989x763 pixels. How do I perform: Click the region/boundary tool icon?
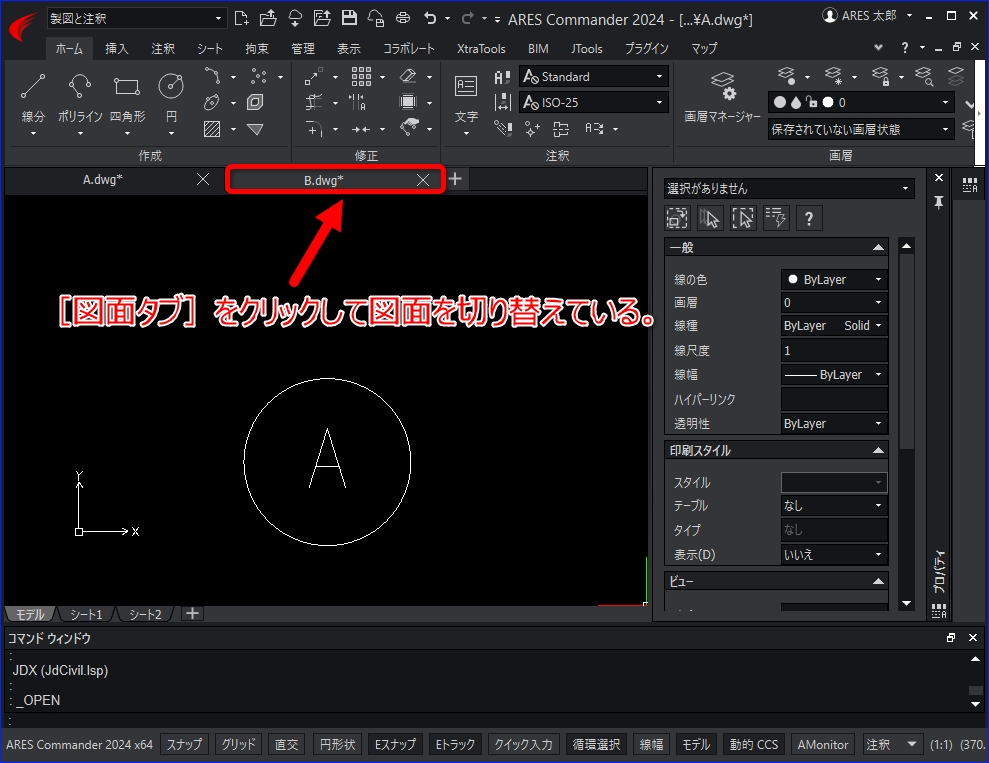[x=255, y=102]
